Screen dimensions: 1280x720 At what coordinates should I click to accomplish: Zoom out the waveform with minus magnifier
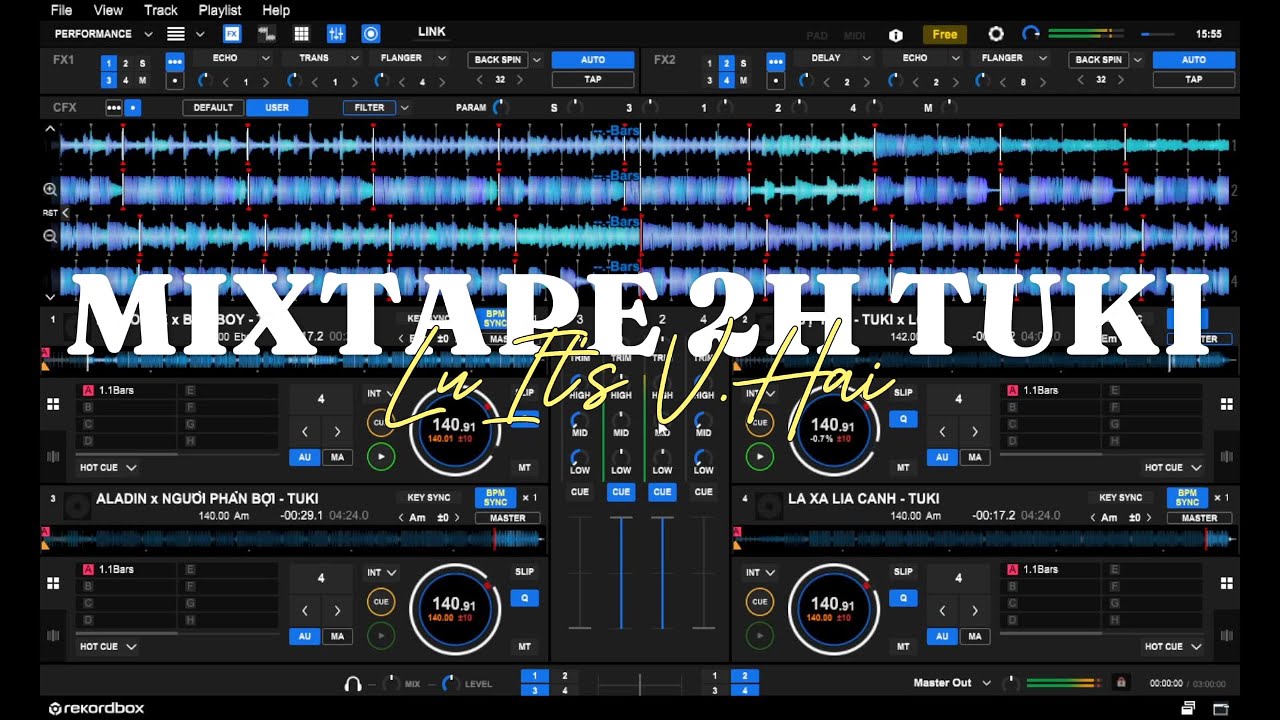50,236
